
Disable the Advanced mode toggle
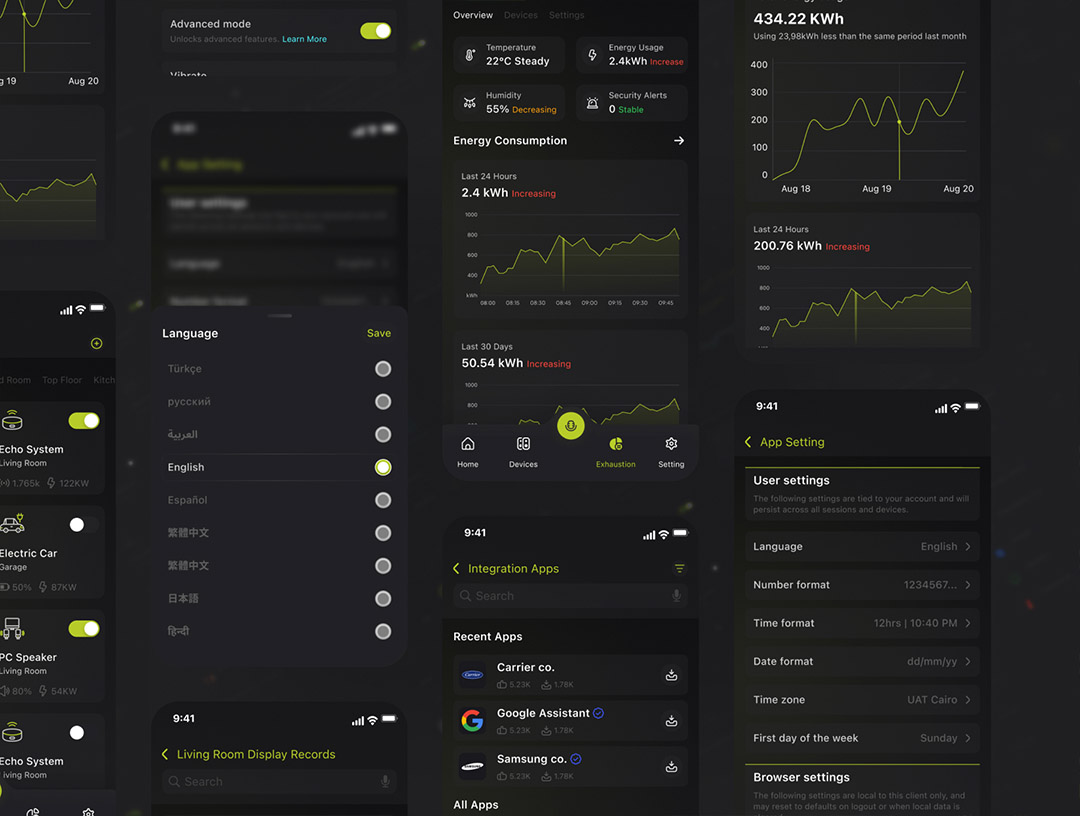coord(375,31)
